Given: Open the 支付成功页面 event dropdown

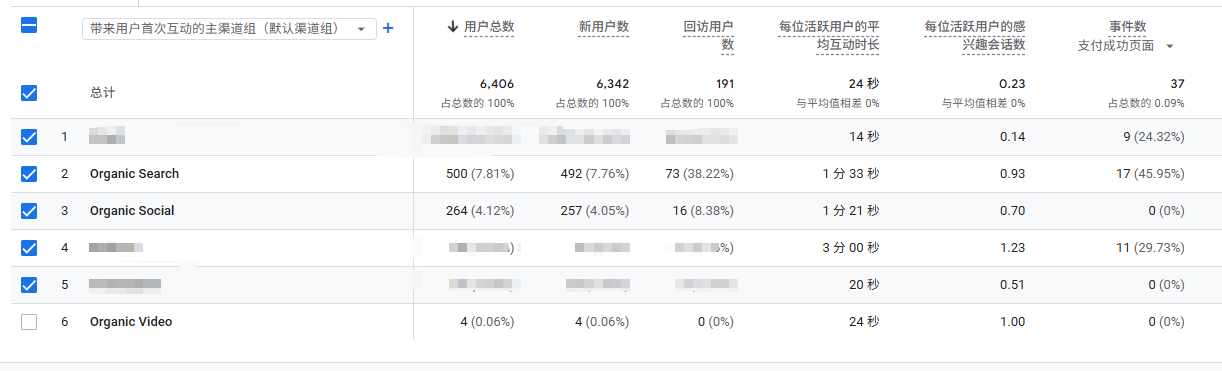Looking at the screenshot, I should (1126, 46).
